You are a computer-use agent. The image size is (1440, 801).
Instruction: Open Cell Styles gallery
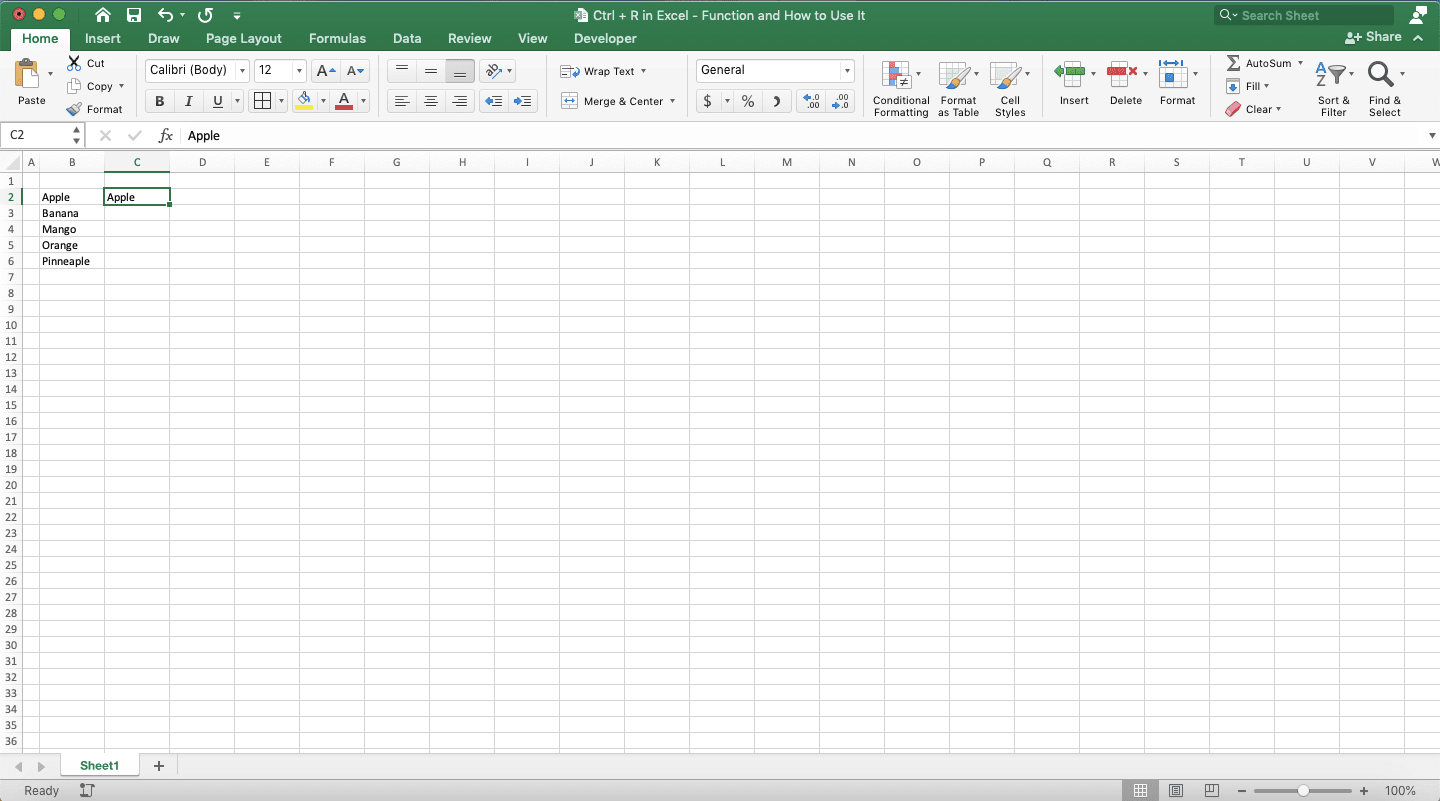pos(1010,88)
